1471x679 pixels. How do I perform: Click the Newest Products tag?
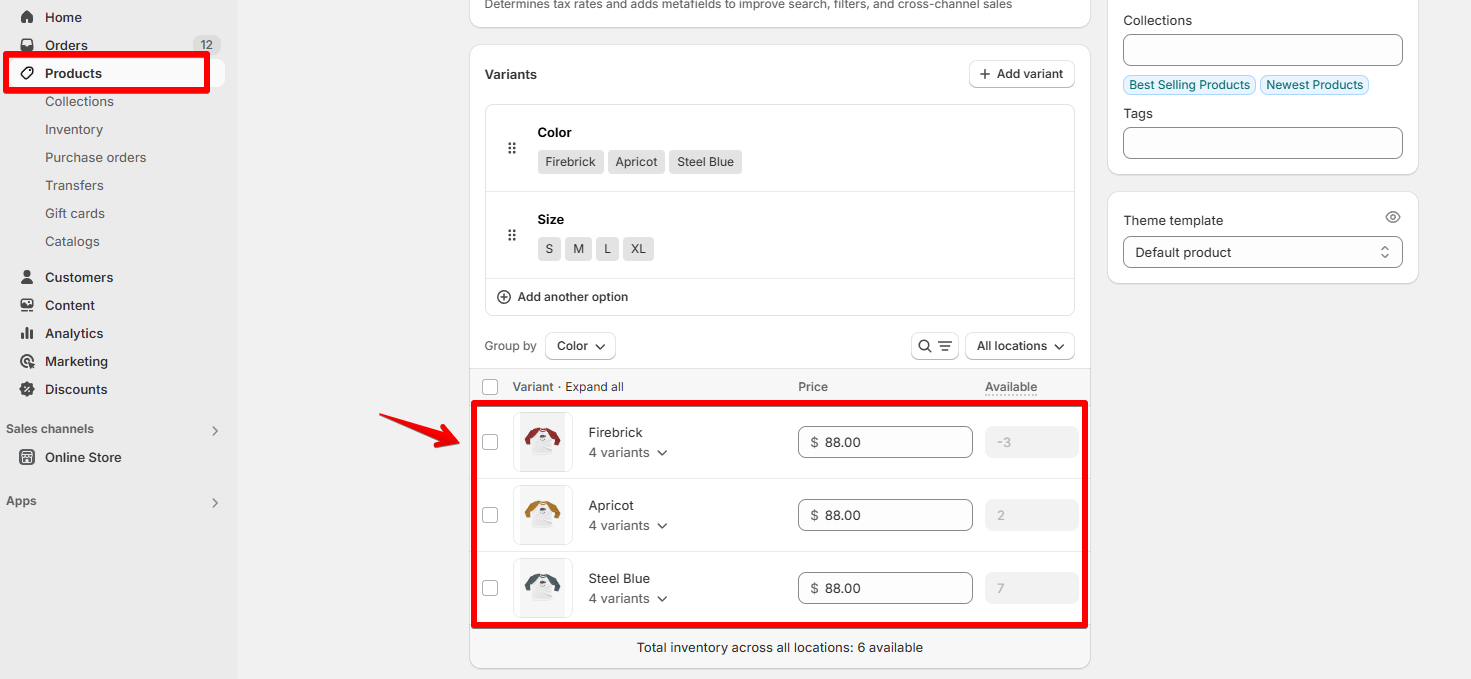click(x=1314, y=85)
